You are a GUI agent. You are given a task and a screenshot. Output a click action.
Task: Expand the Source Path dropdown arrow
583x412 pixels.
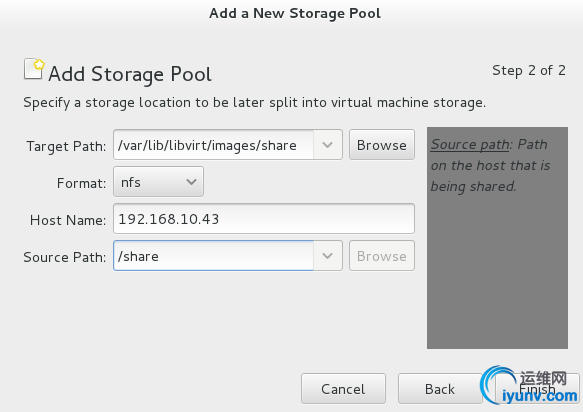point(328,256)
